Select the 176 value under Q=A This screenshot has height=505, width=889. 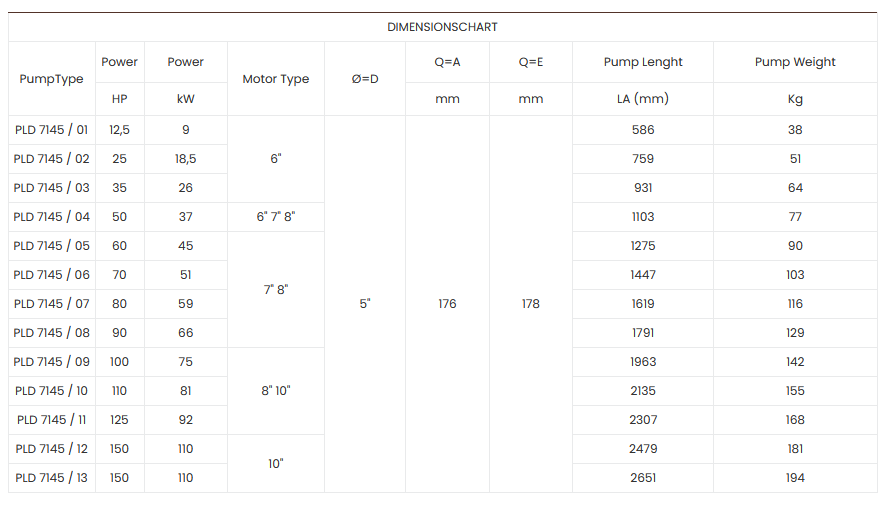(x=447, y=304)
